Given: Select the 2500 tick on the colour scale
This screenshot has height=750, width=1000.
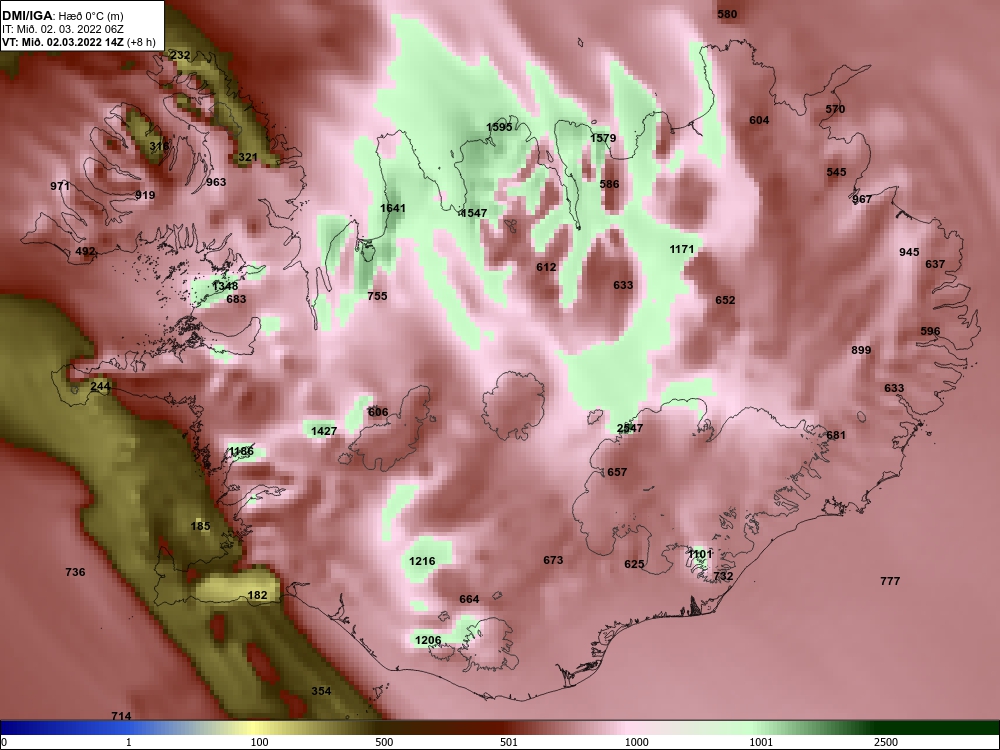Looking at the screenshot, I should 886,742.
